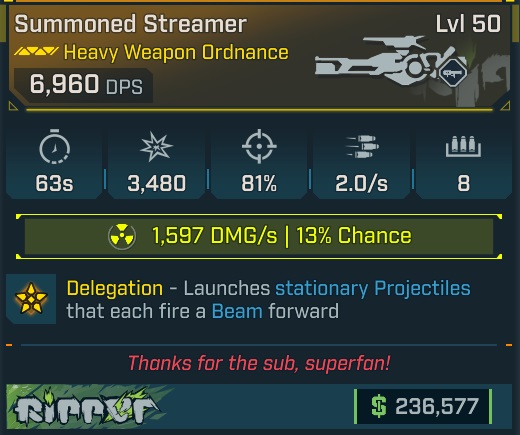
Task: Click the Ripper manufacturer logo
Action: pyautogui.click(x=87, y=407)
